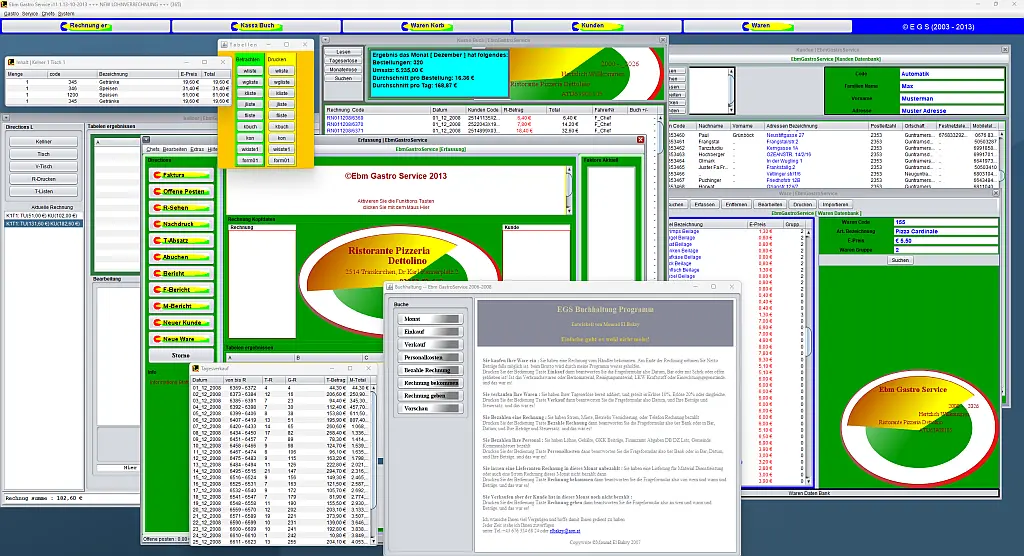1024x556 pixels.
Task: Click the Waren Code input field
Action: coord(946,222)
